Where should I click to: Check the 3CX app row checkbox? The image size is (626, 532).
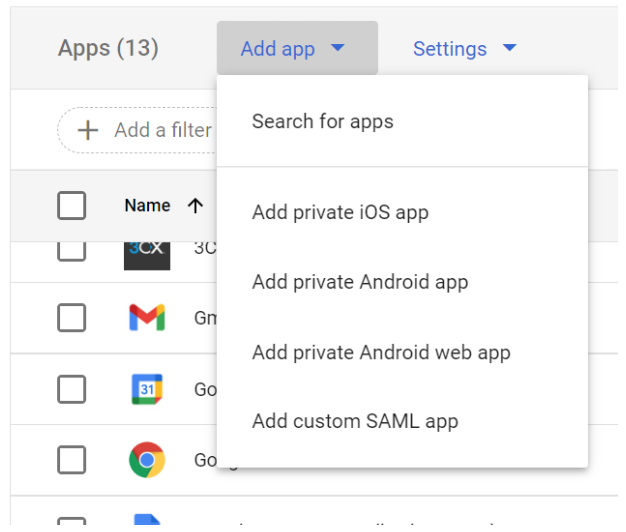point(71,251)
